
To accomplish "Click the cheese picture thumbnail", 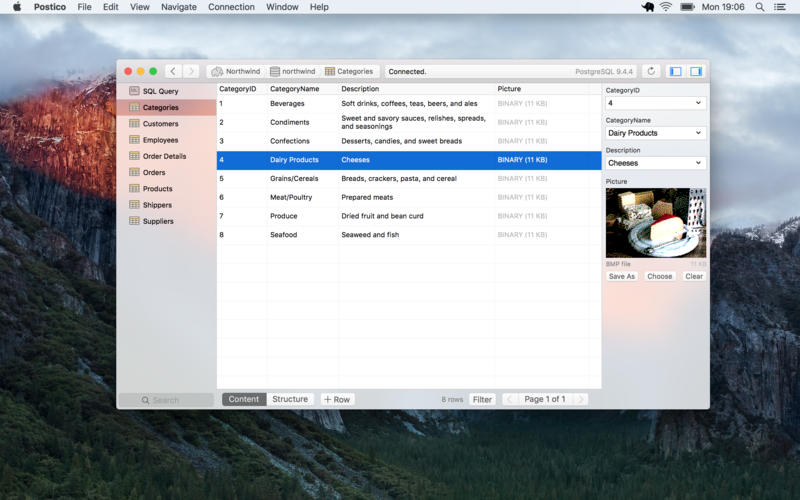I will point(655,223).
